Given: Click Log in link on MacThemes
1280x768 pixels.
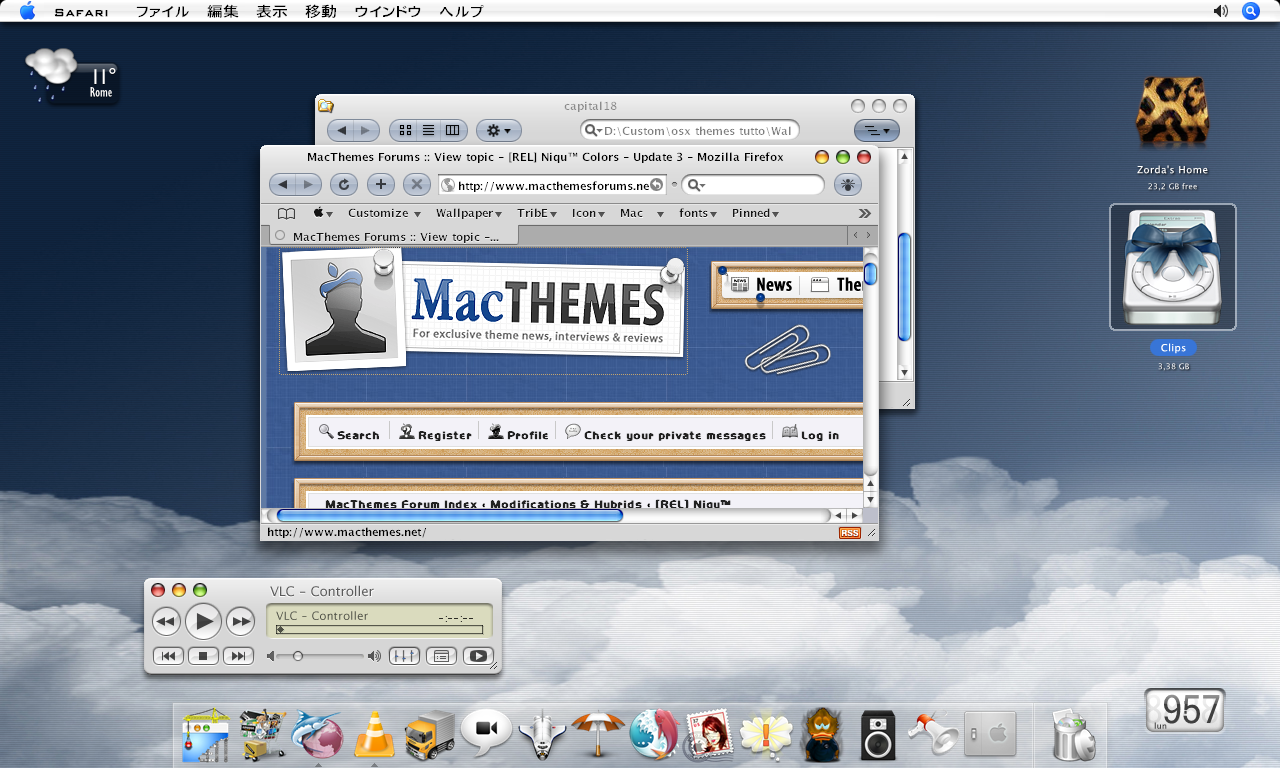Looking at the screenshot, I should pos(810,434).
